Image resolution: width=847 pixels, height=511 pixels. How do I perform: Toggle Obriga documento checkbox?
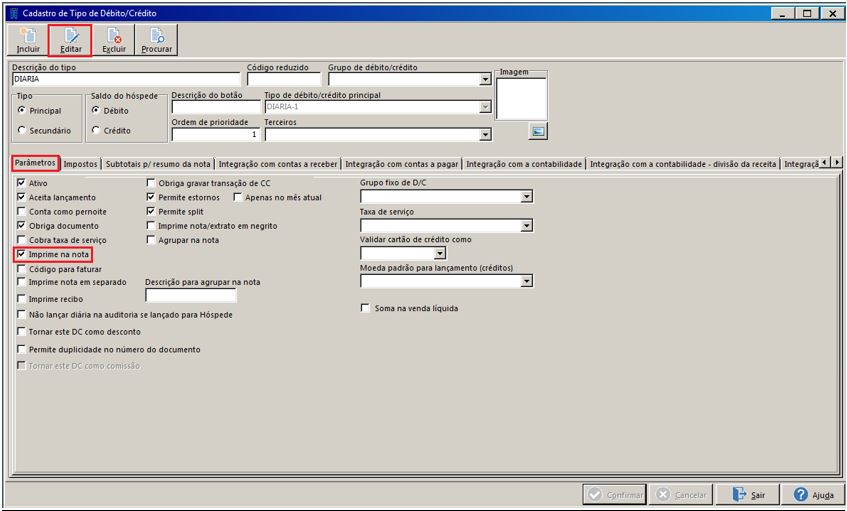[22, 225]
